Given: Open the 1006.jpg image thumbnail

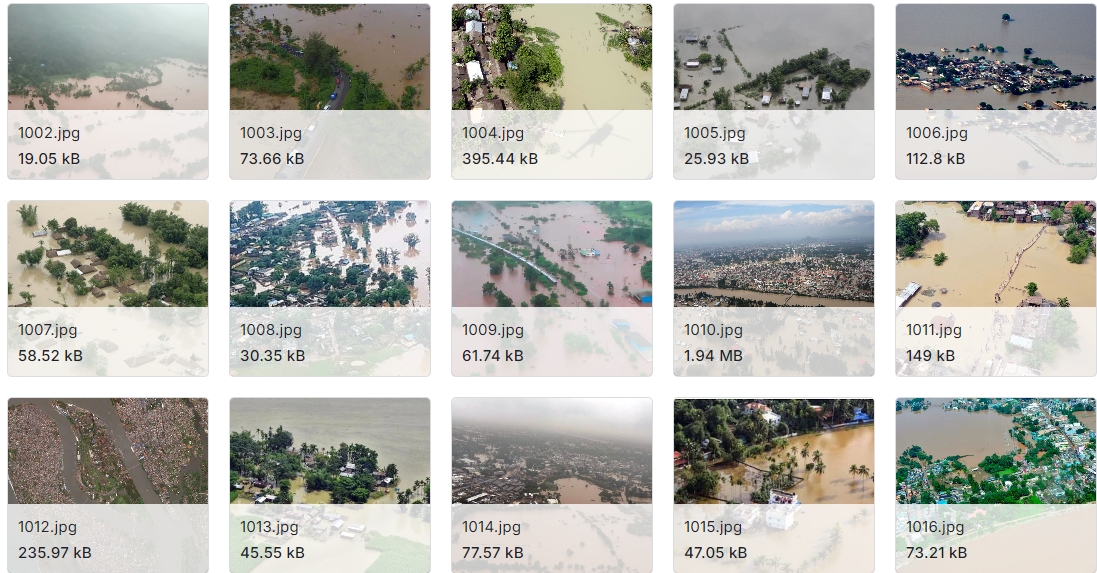Looking at the screenshot, I should click(x=996, y=57).
